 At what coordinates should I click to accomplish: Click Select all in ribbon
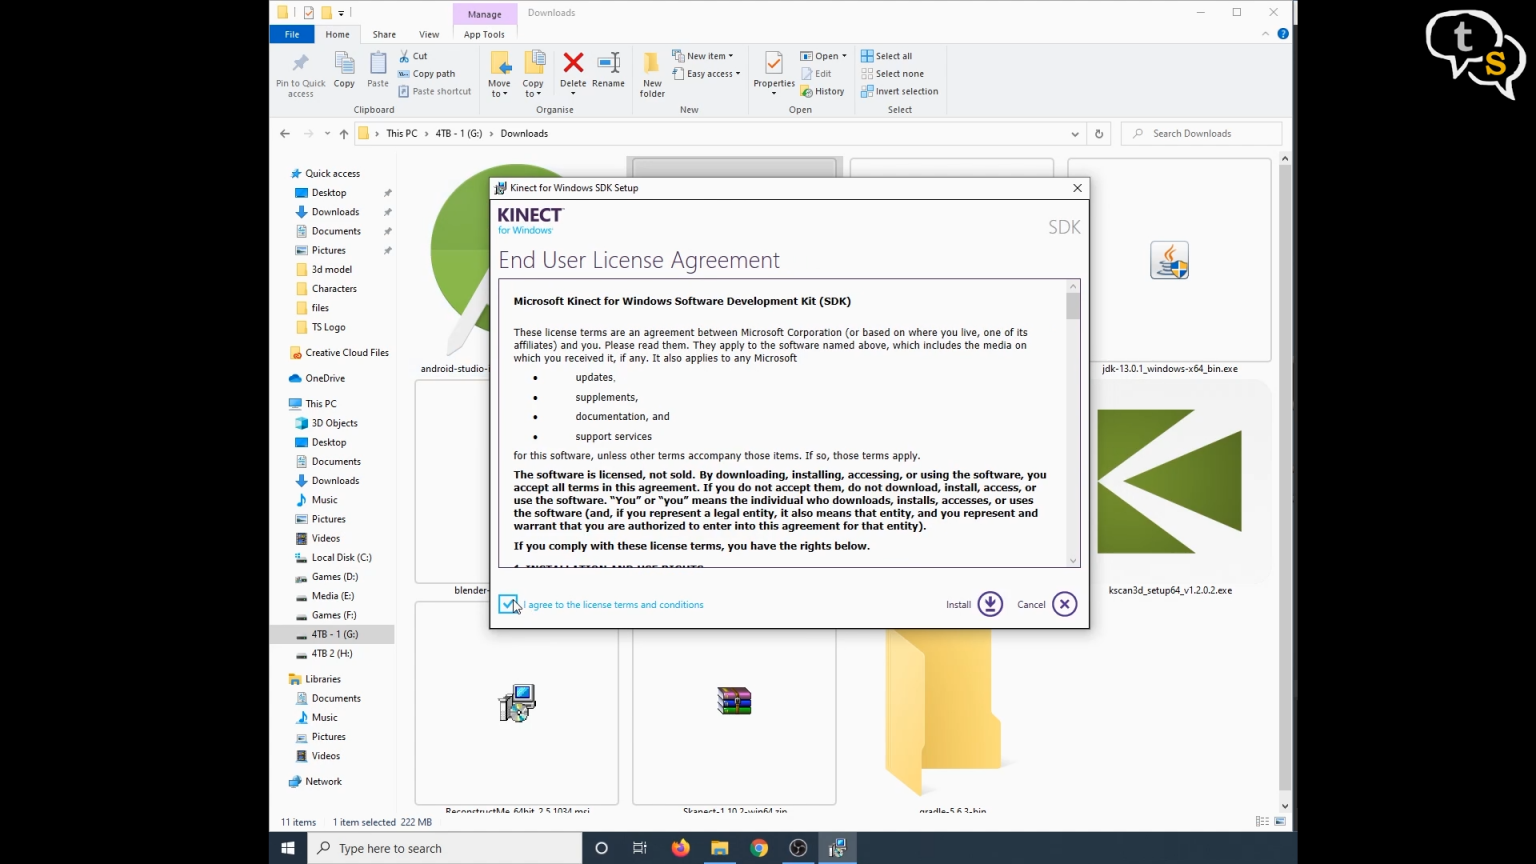coord(886,56)
